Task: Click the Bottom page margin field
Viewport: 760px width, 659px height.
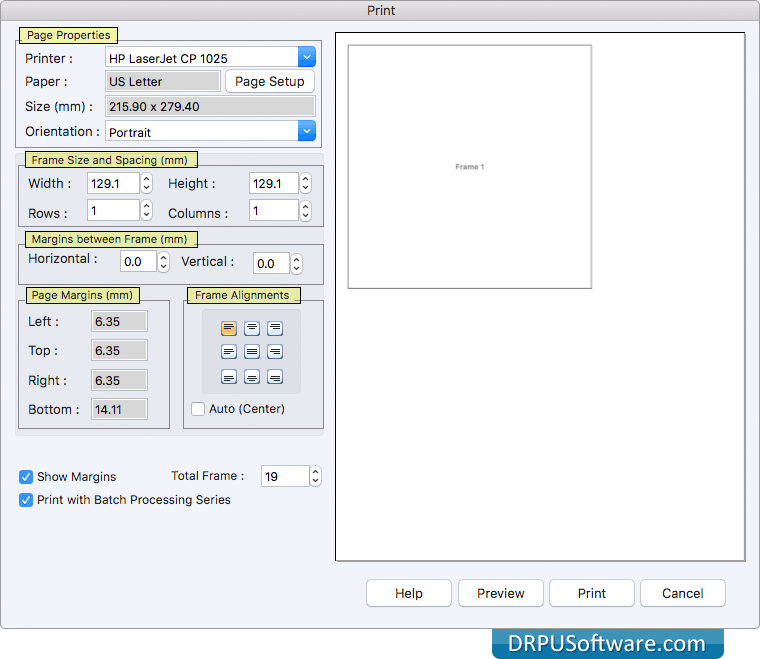Action: click(x=119, y=409)
